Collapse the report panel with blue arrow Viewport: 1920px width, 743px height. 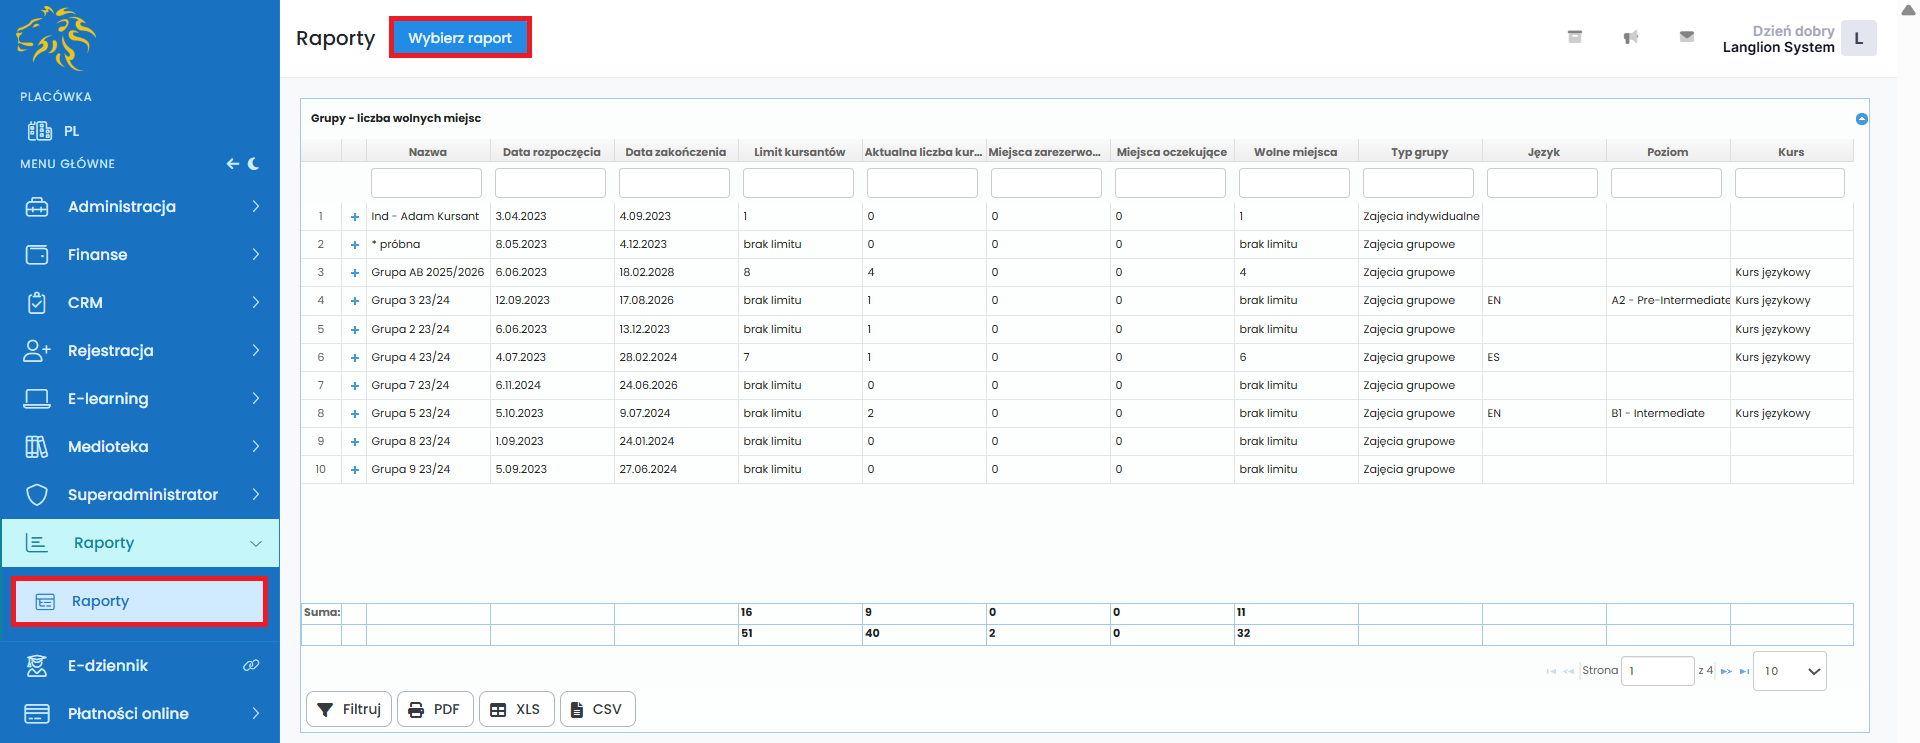point(1861,119)
